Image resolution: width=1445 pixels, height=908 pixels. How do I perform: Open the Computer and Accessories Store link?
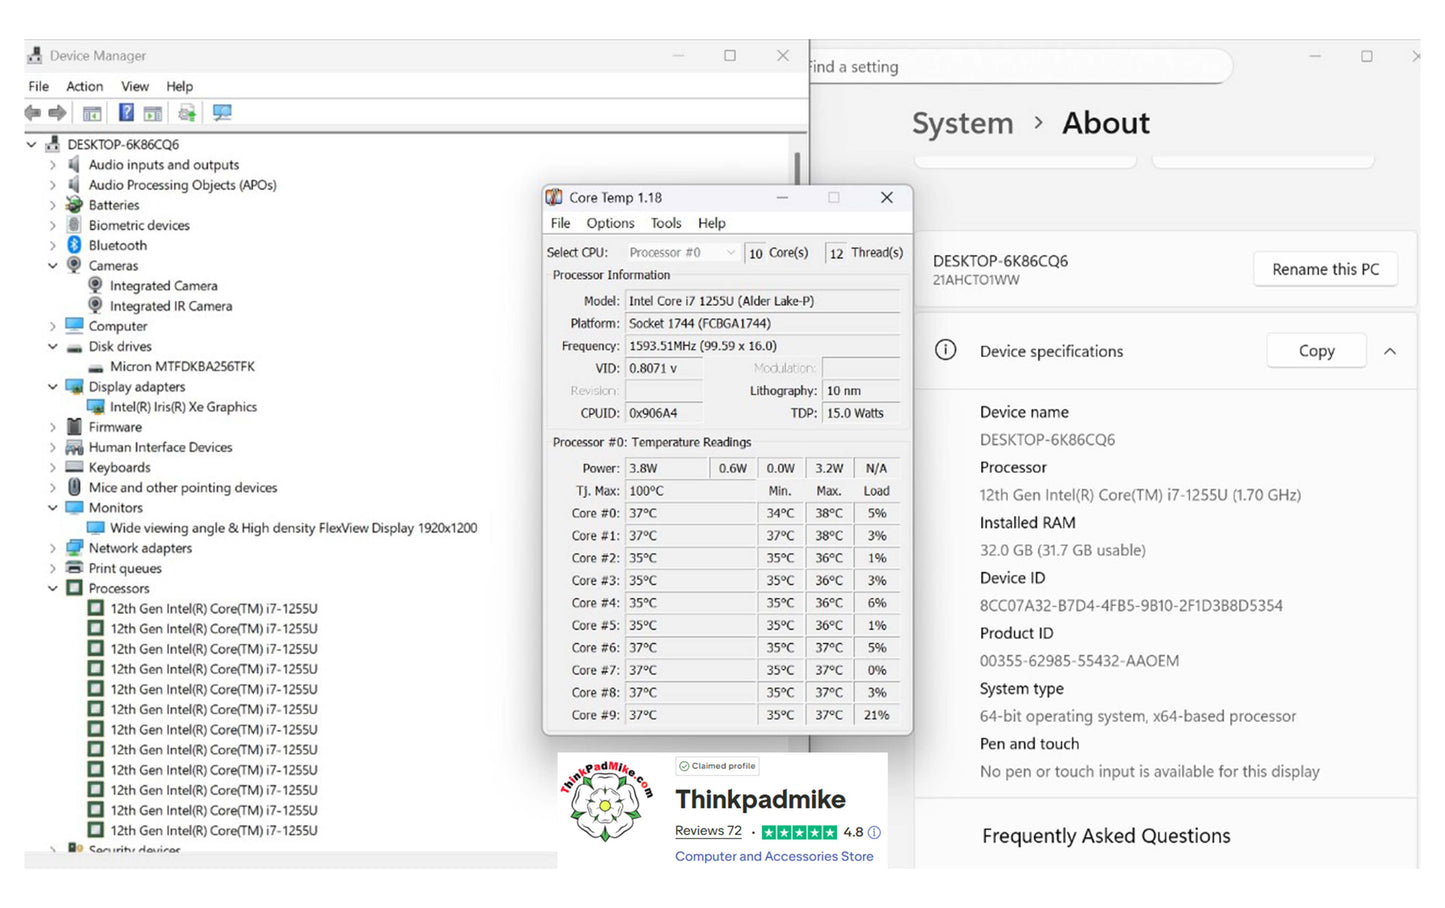coord(774,856)
